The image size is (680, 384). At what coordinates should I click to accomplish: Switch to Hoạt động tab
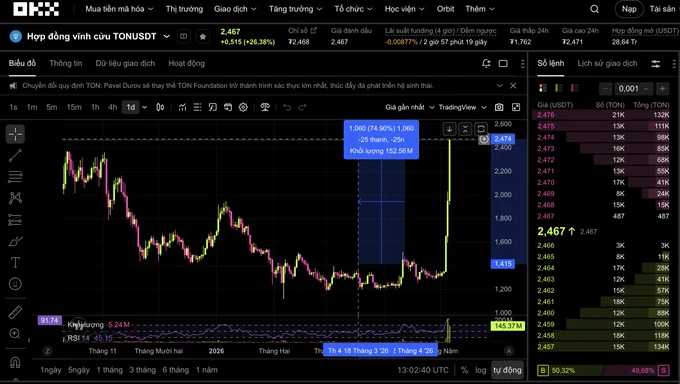coord(186,63)
